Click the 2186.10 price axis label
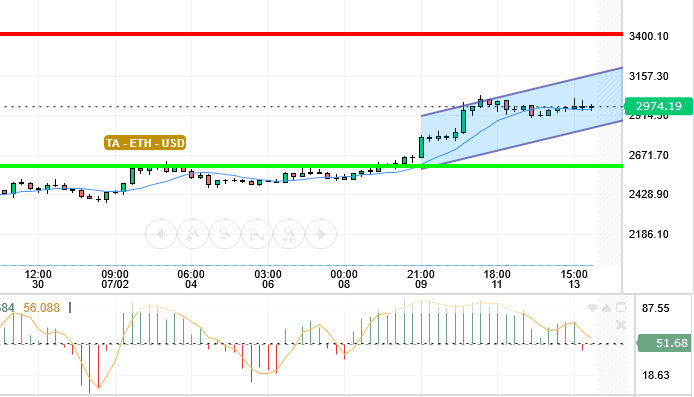 point(648,234)
